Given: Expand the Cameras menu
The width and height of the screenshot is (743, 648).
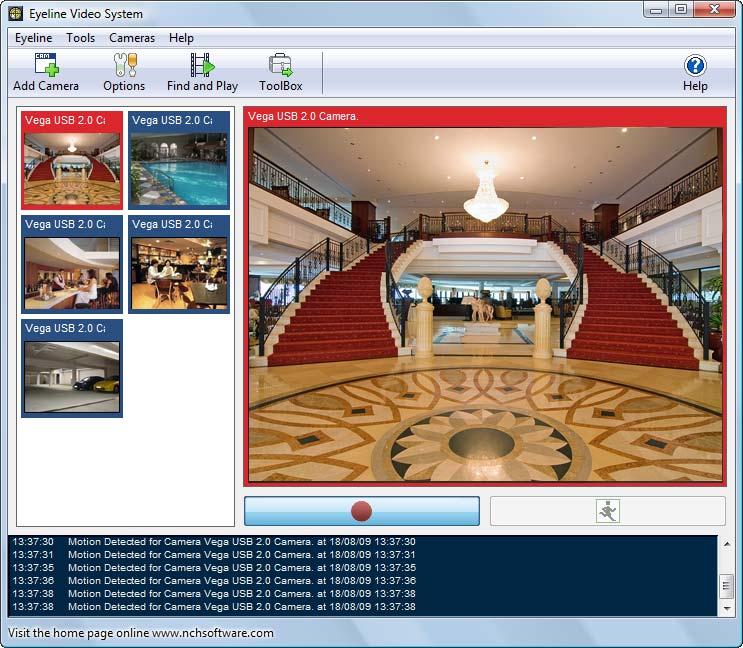Looking at the screenshot, I should pos(132,38).
